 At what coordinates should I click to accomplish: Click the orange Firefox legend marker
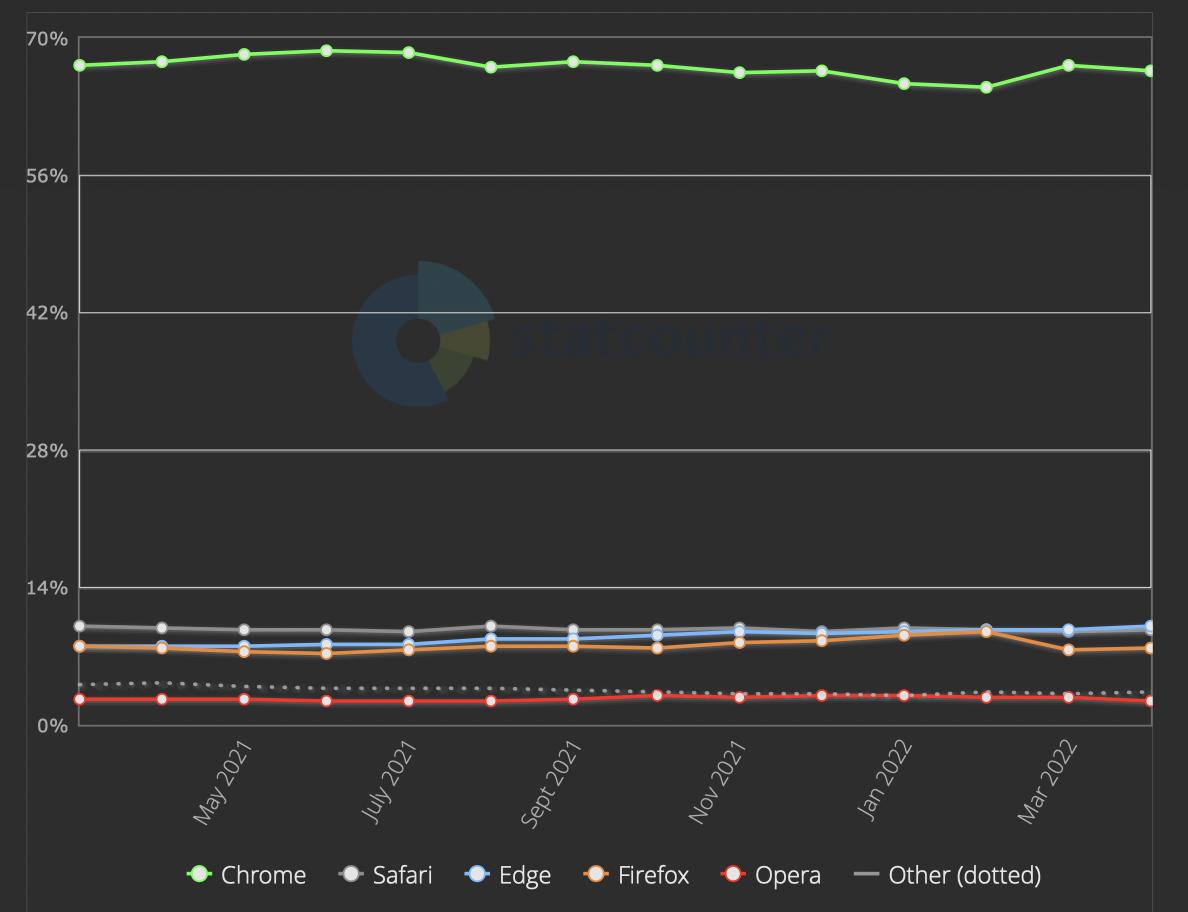coord(596,875)
